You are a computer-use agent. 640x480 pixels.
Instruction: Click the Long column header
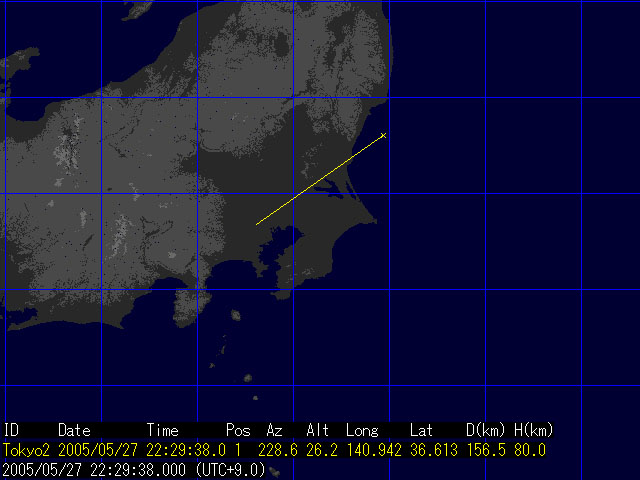click(361, 430)
